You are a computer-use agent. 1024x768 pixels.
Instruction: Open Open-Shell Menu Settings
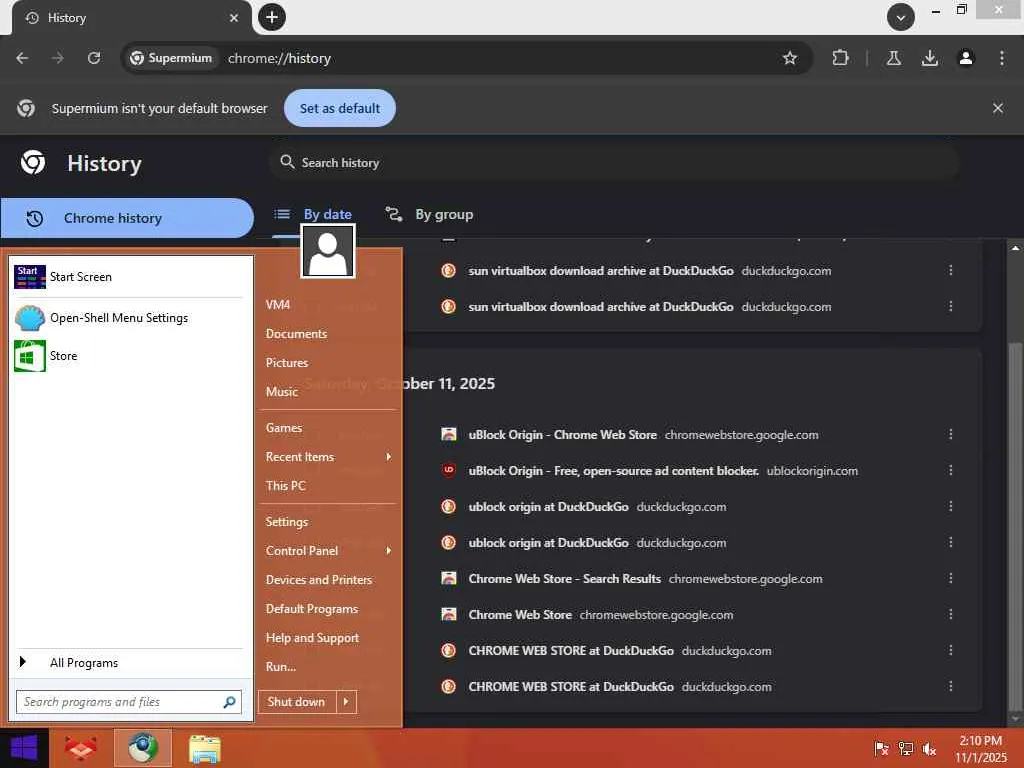click(129, 318)
